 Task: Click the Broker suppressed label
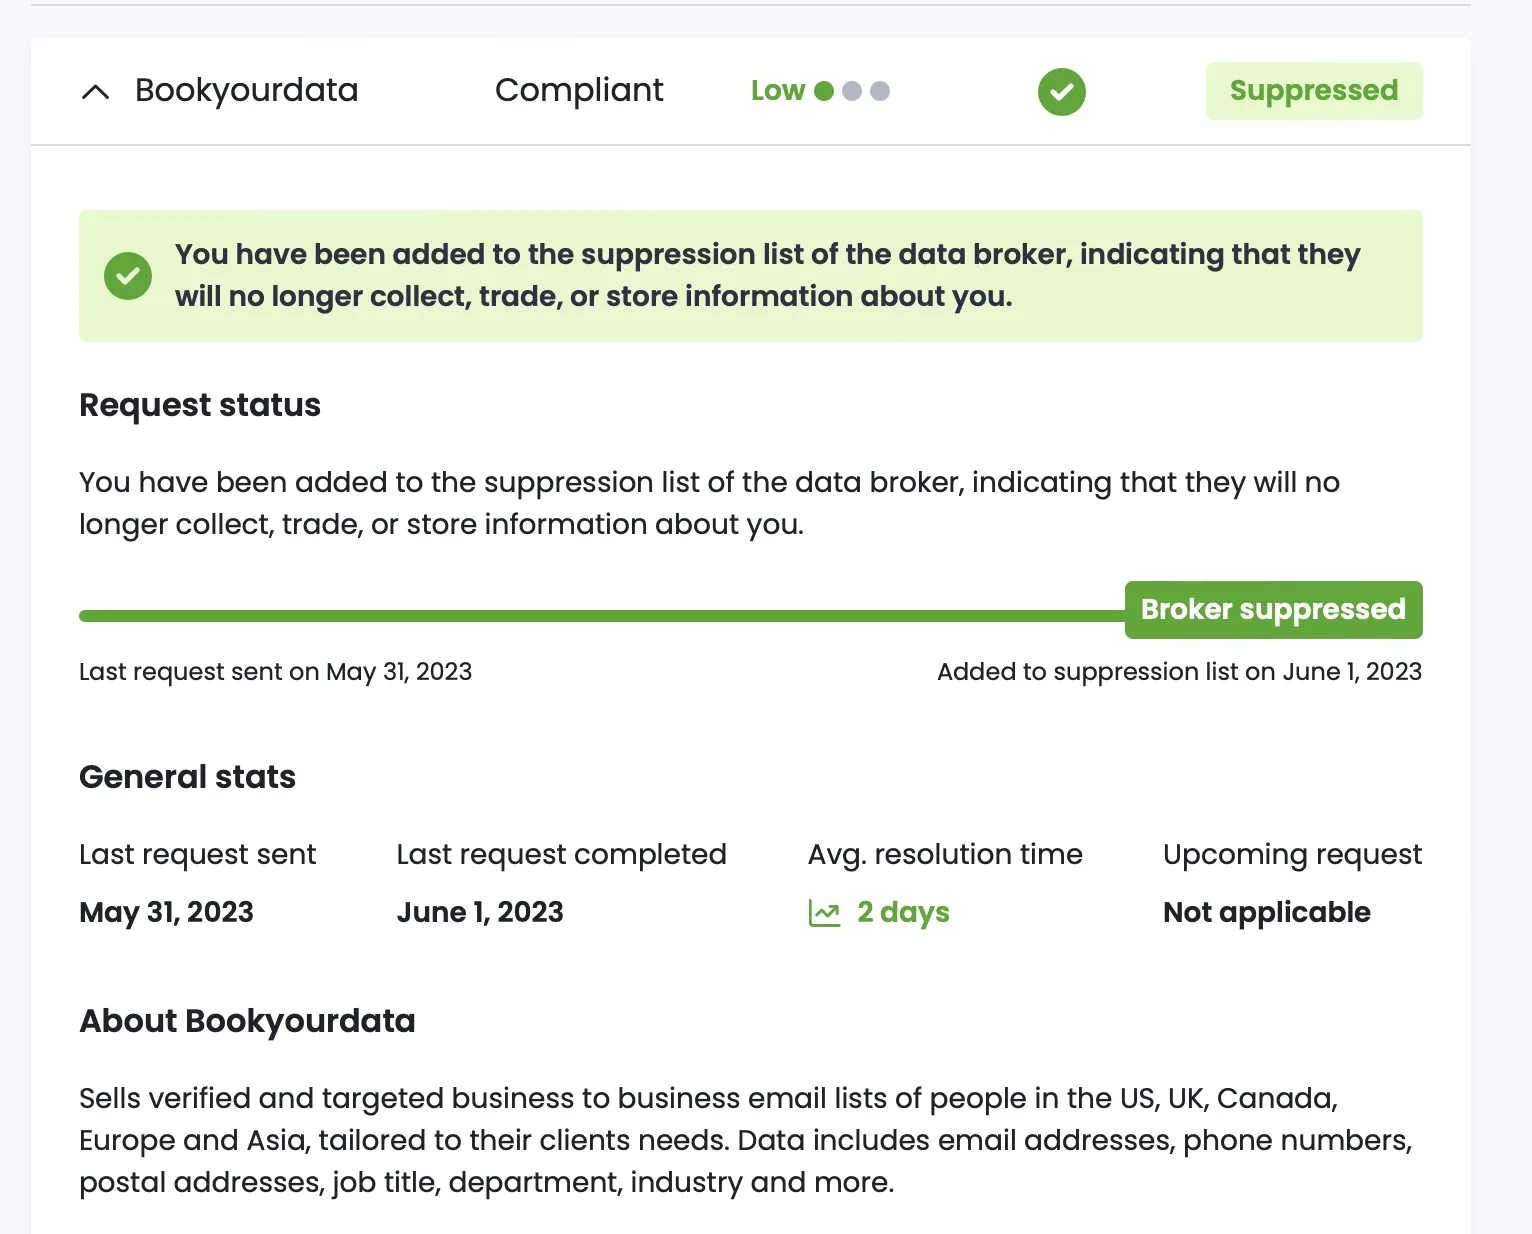pos(1273,610)
